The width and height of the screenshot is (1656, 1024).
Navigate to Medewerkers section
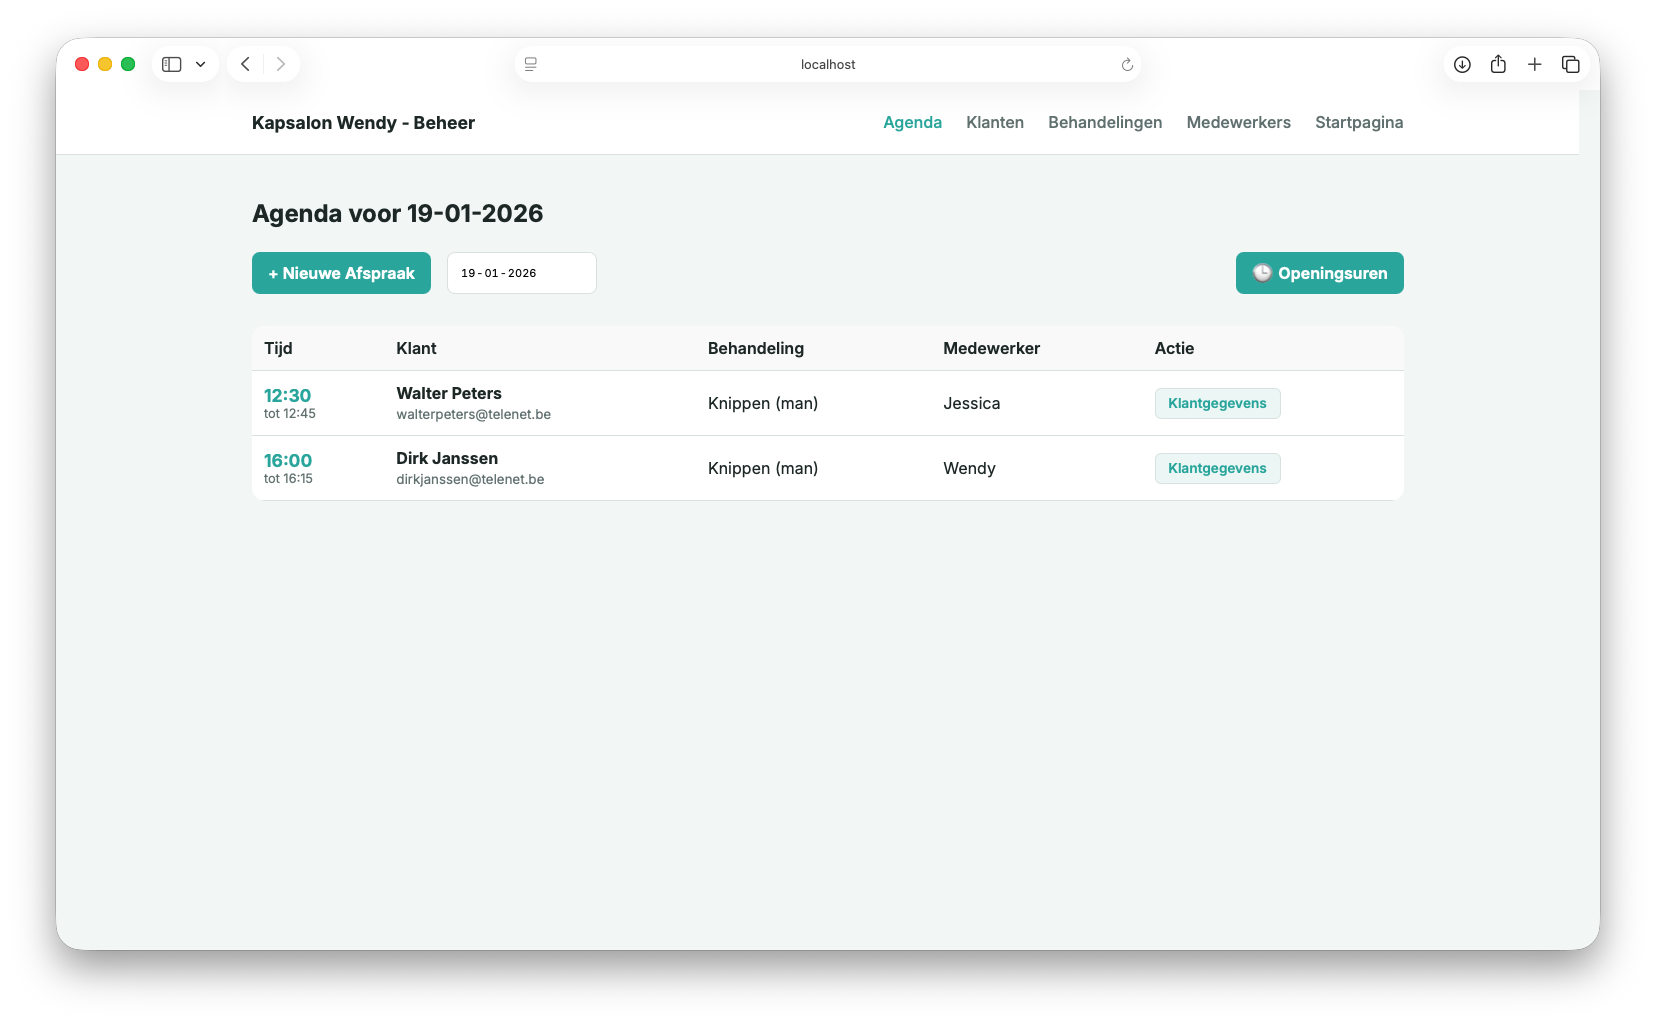pyautogui.click(x=1238, y=122)
